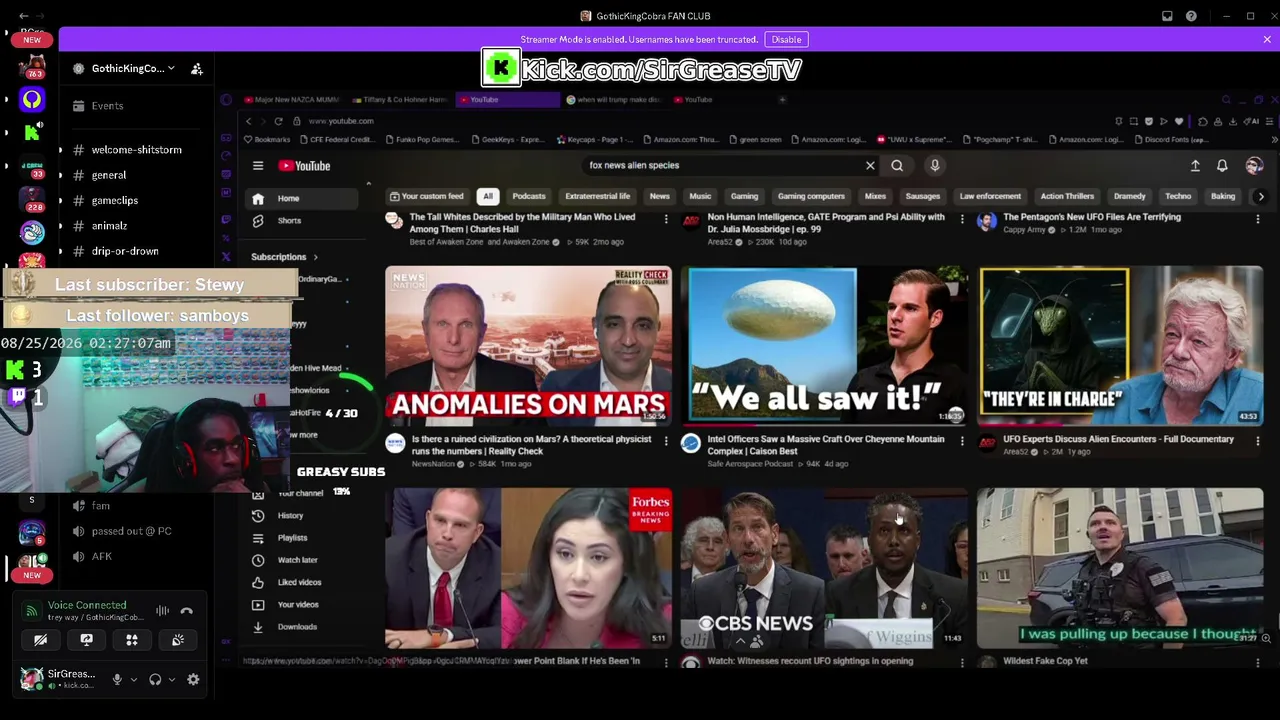Play the THEY'RE IN CHARGE video thumbnail

click(1120, 346)
